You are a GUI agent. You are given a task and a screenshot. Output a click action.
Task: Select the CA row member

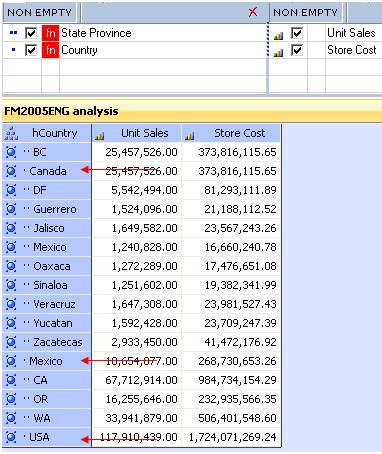point(40,380)
